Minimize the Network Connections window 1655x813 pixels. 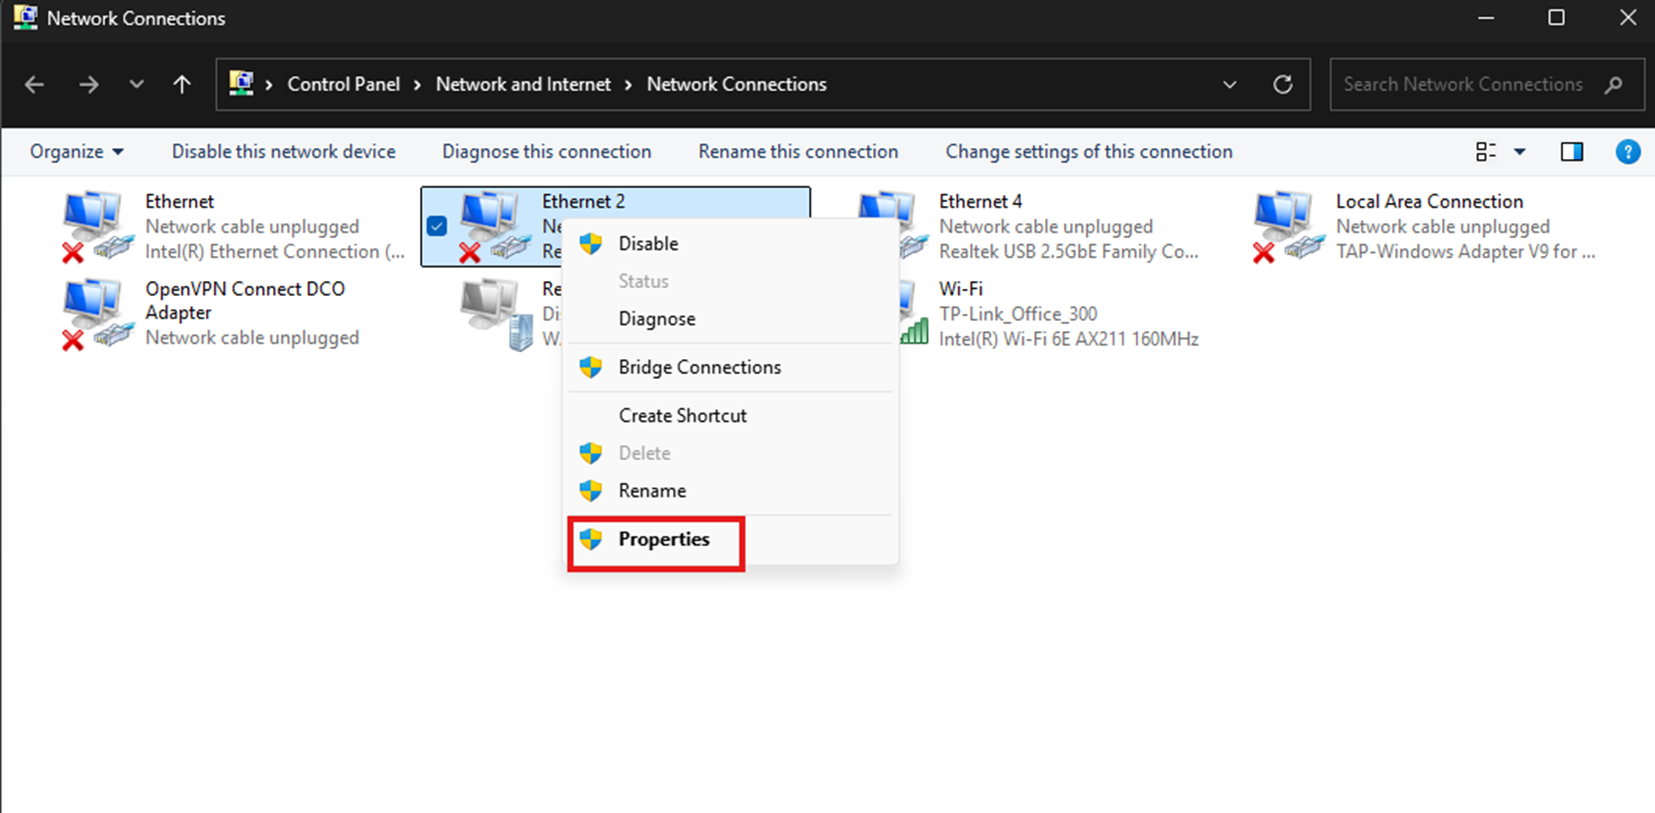tap(1486, 18)
